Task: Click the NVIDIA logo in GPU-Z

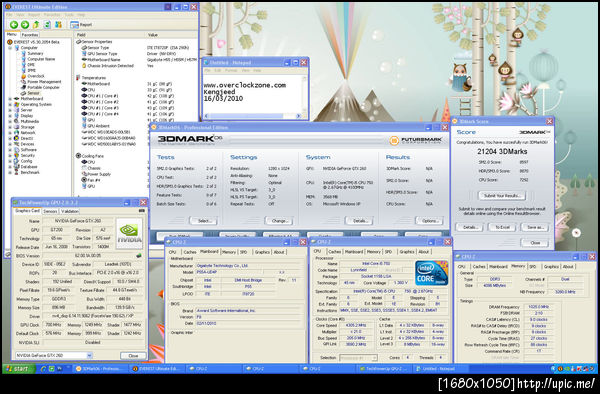Action: [x=129, y=233]
